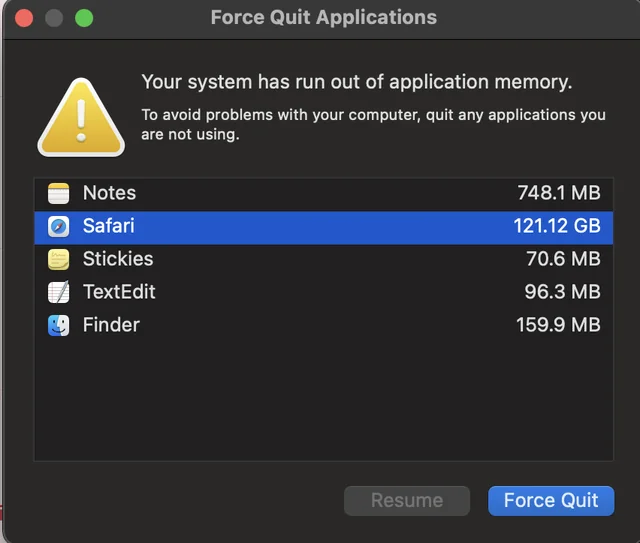Choose Stickies in the application list

(x=118, y=259)
